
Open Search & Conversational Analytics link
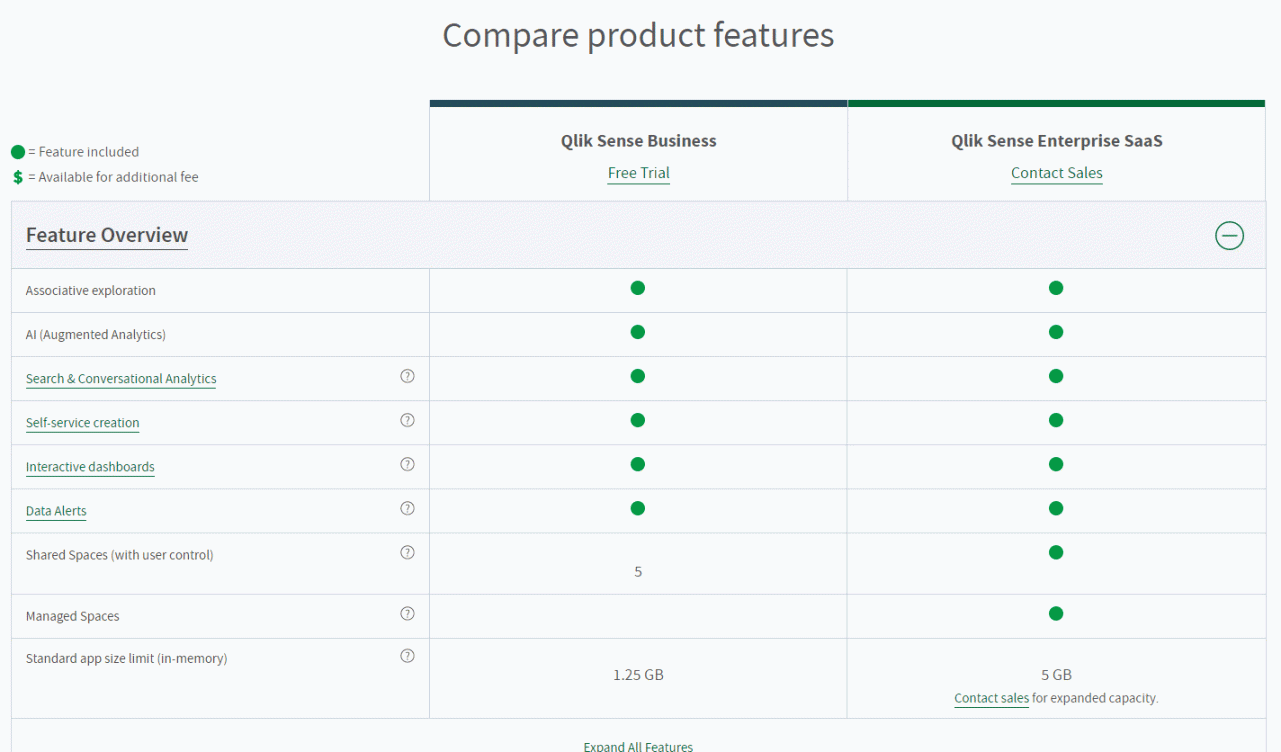121,379
